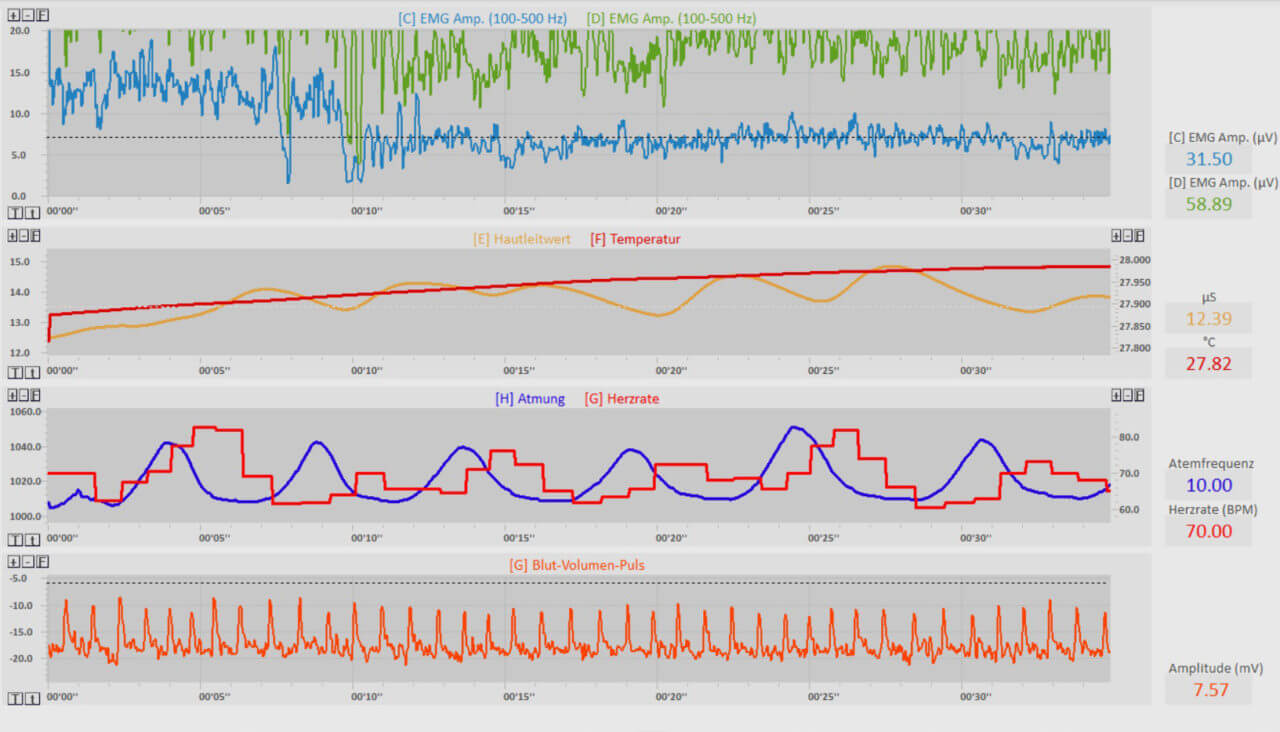Click the Amplitude (mV) readout showing 7.57
This screenshot has width=1280, height=732.
[x=1208, y=690]
